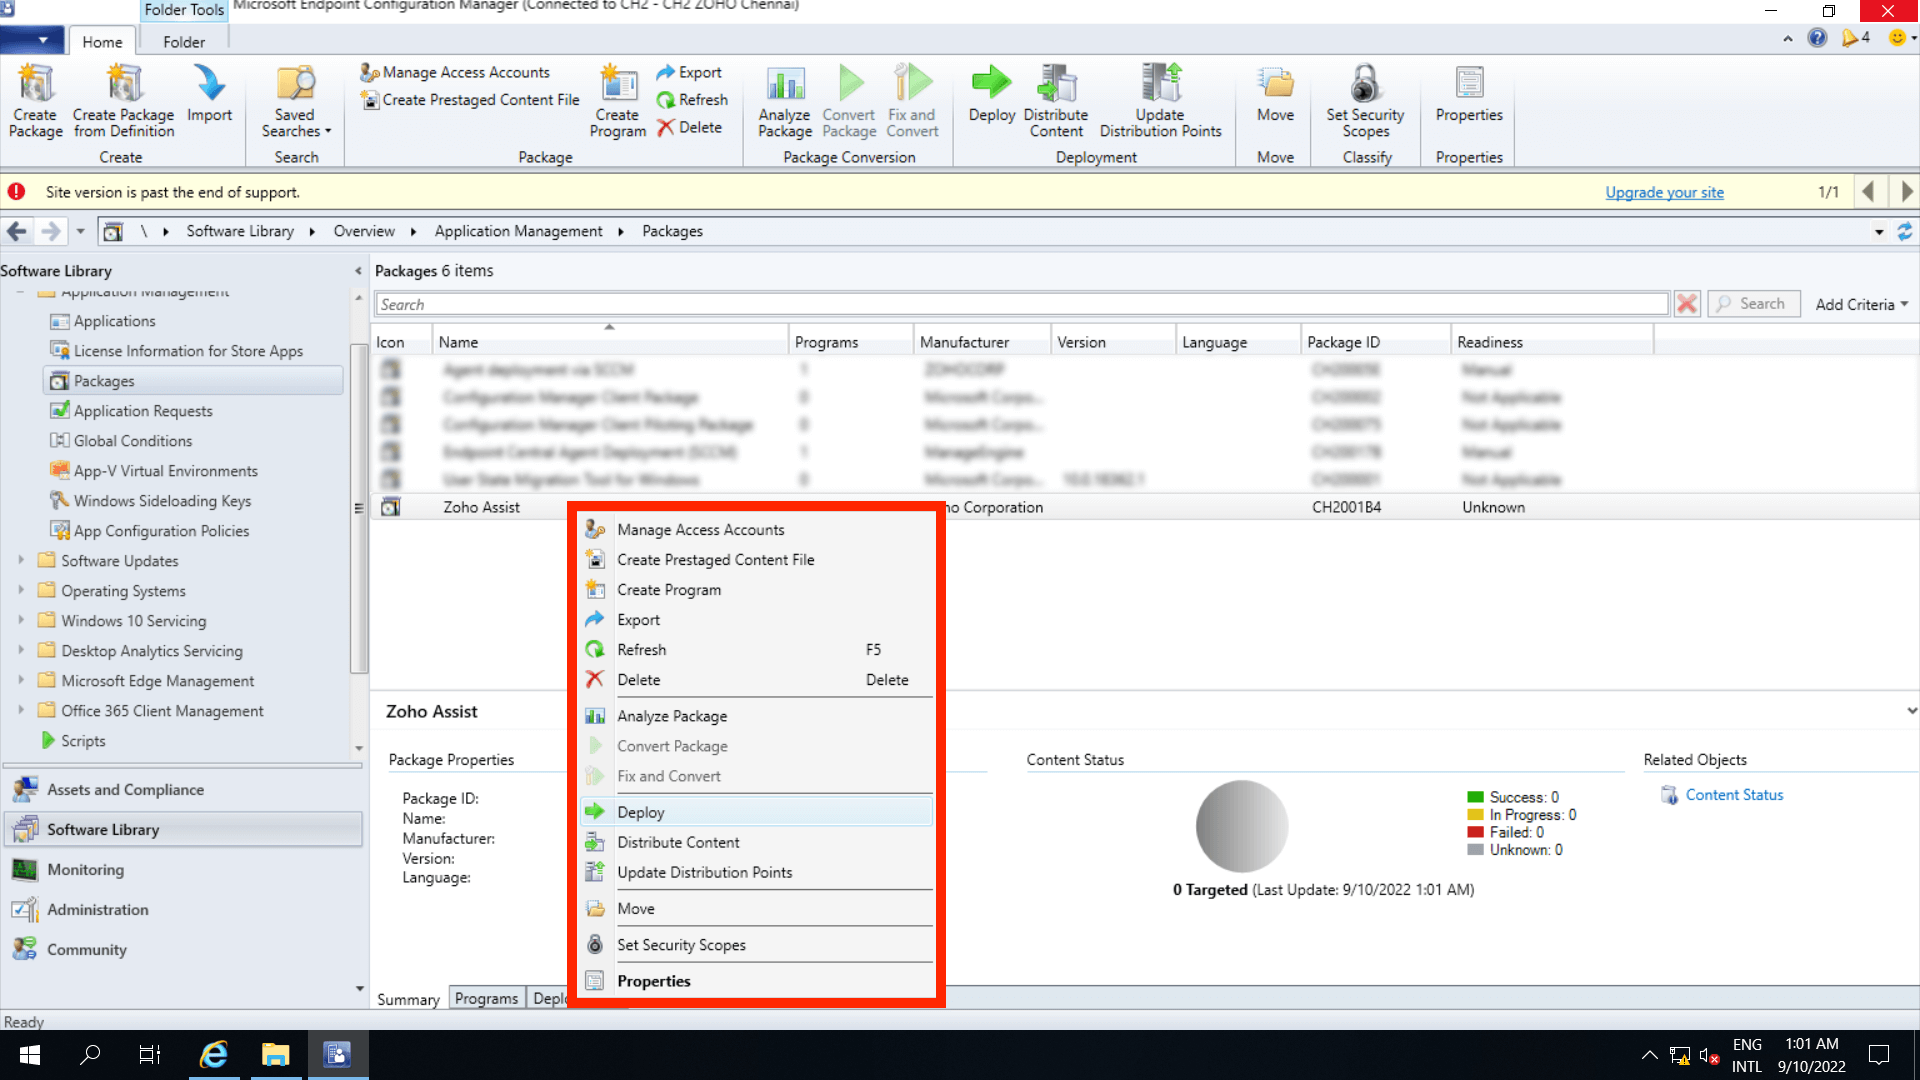Switch to the Folder ribbon tab

[183, 42]
